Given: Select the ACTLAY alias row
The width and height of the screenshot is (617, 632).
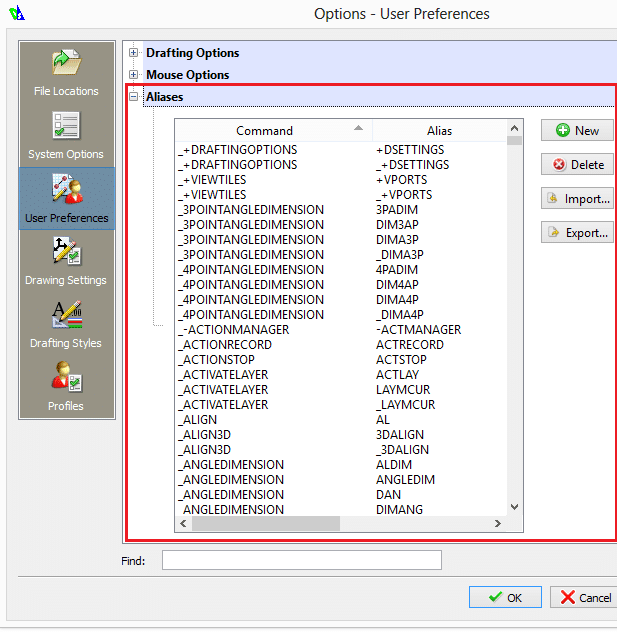Looking at the screenshot, I should pyautogui.click(x=341, y=374).
